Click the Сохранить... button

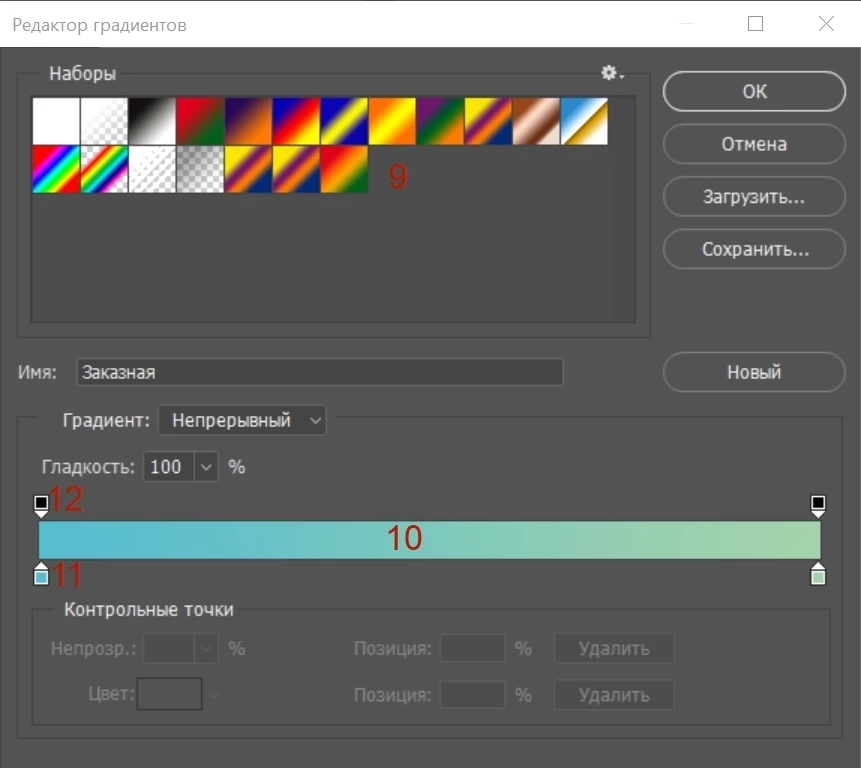click(754, 249)
